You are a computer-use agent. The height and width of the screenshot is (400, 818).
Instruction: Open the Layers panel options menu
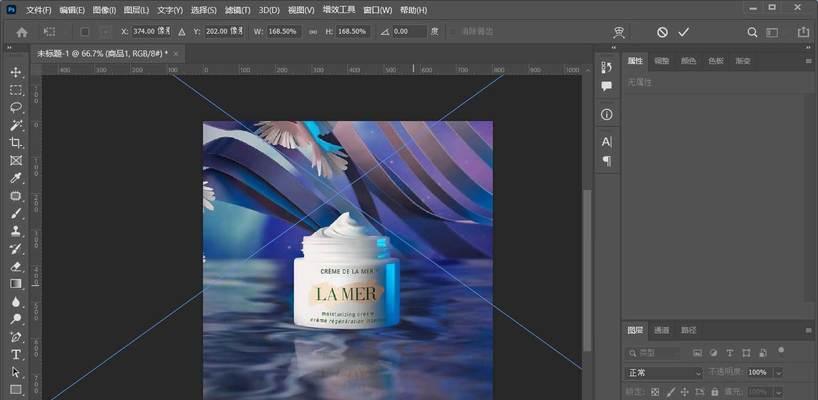point(809,330)
